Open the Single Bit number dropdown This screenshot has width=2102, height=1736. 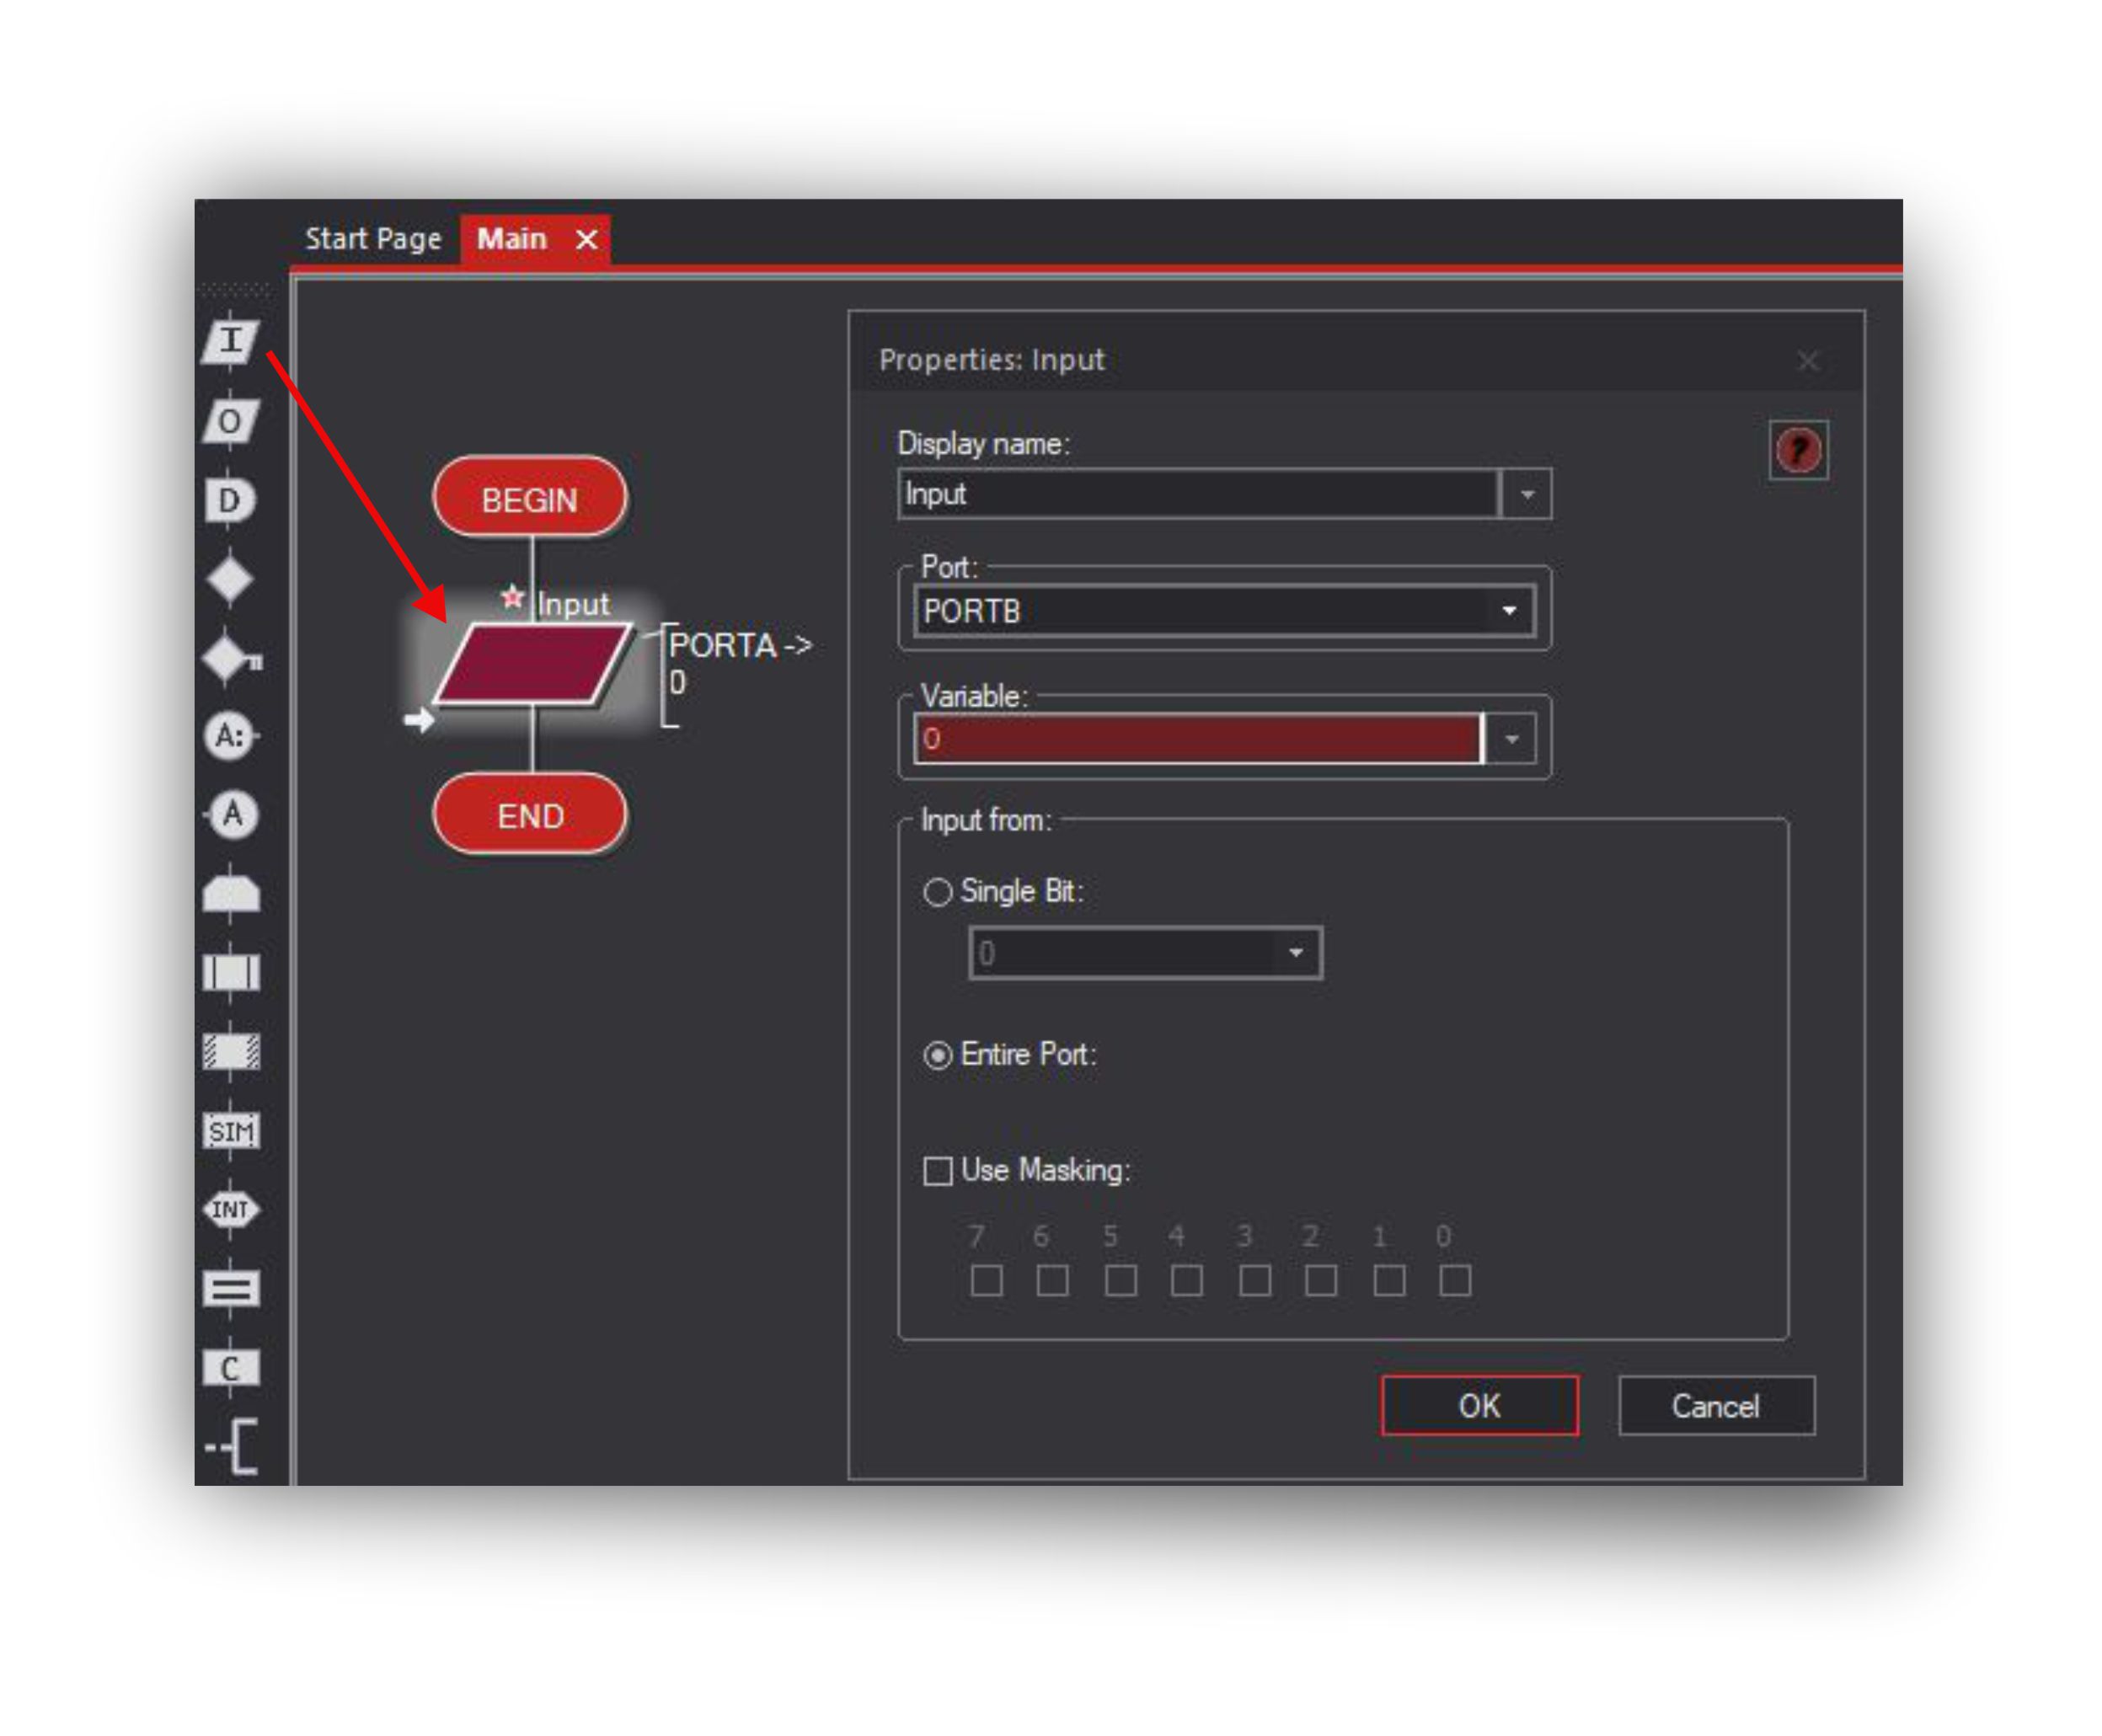click(x=1146, y=953)
